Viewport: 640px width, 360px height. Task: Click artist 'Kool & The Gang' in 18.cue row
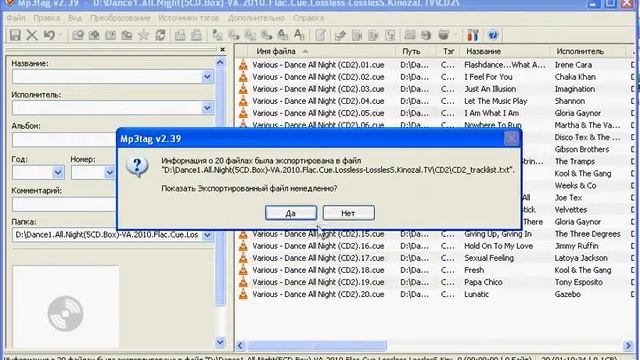coord(582,270)
